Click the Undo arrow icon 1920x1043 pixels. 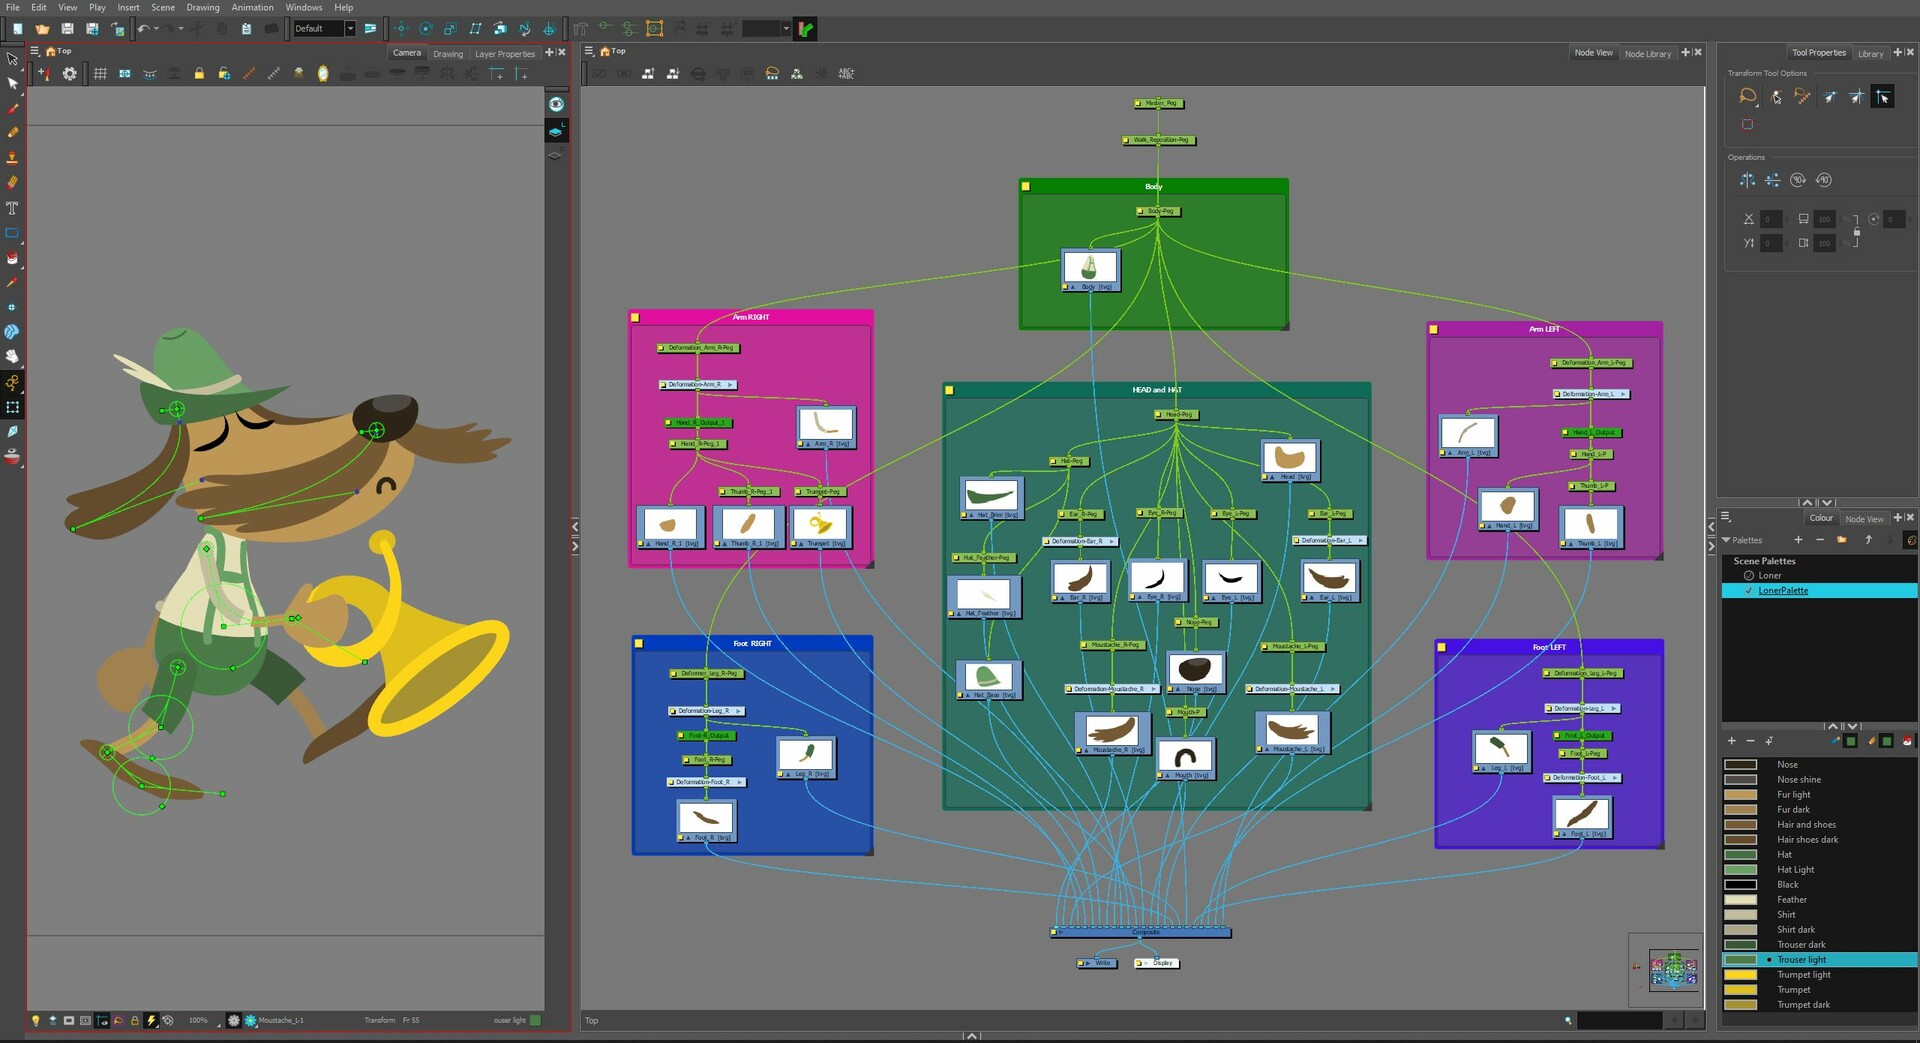[143, 29]
